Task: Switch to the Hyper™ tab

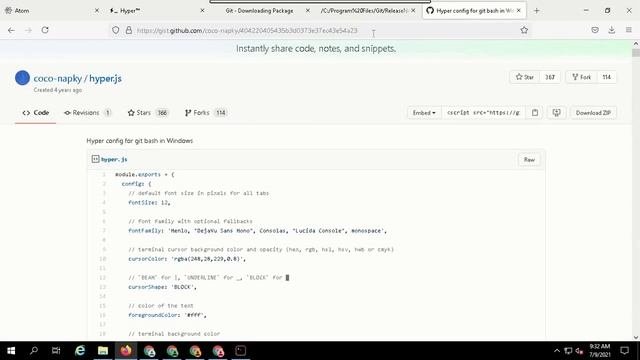Action: coord(157,11)
